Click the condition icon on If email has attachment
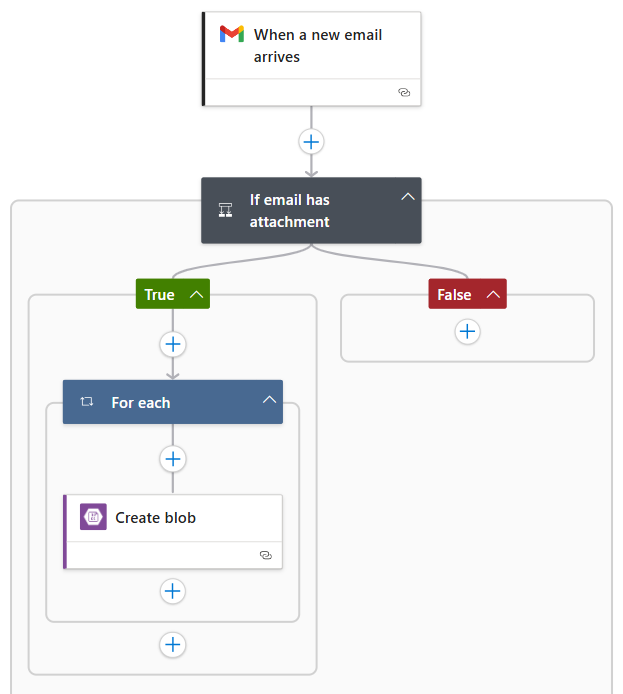 coord(225,210)
